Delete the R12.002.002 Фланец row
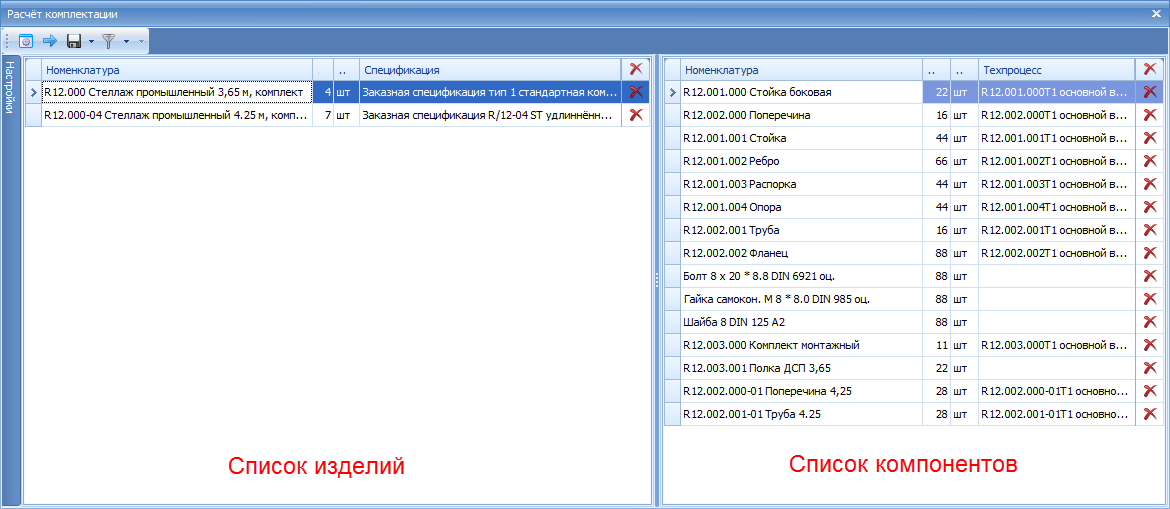Viewport: 1170px width, 509px height. [x=1150, y=254]
